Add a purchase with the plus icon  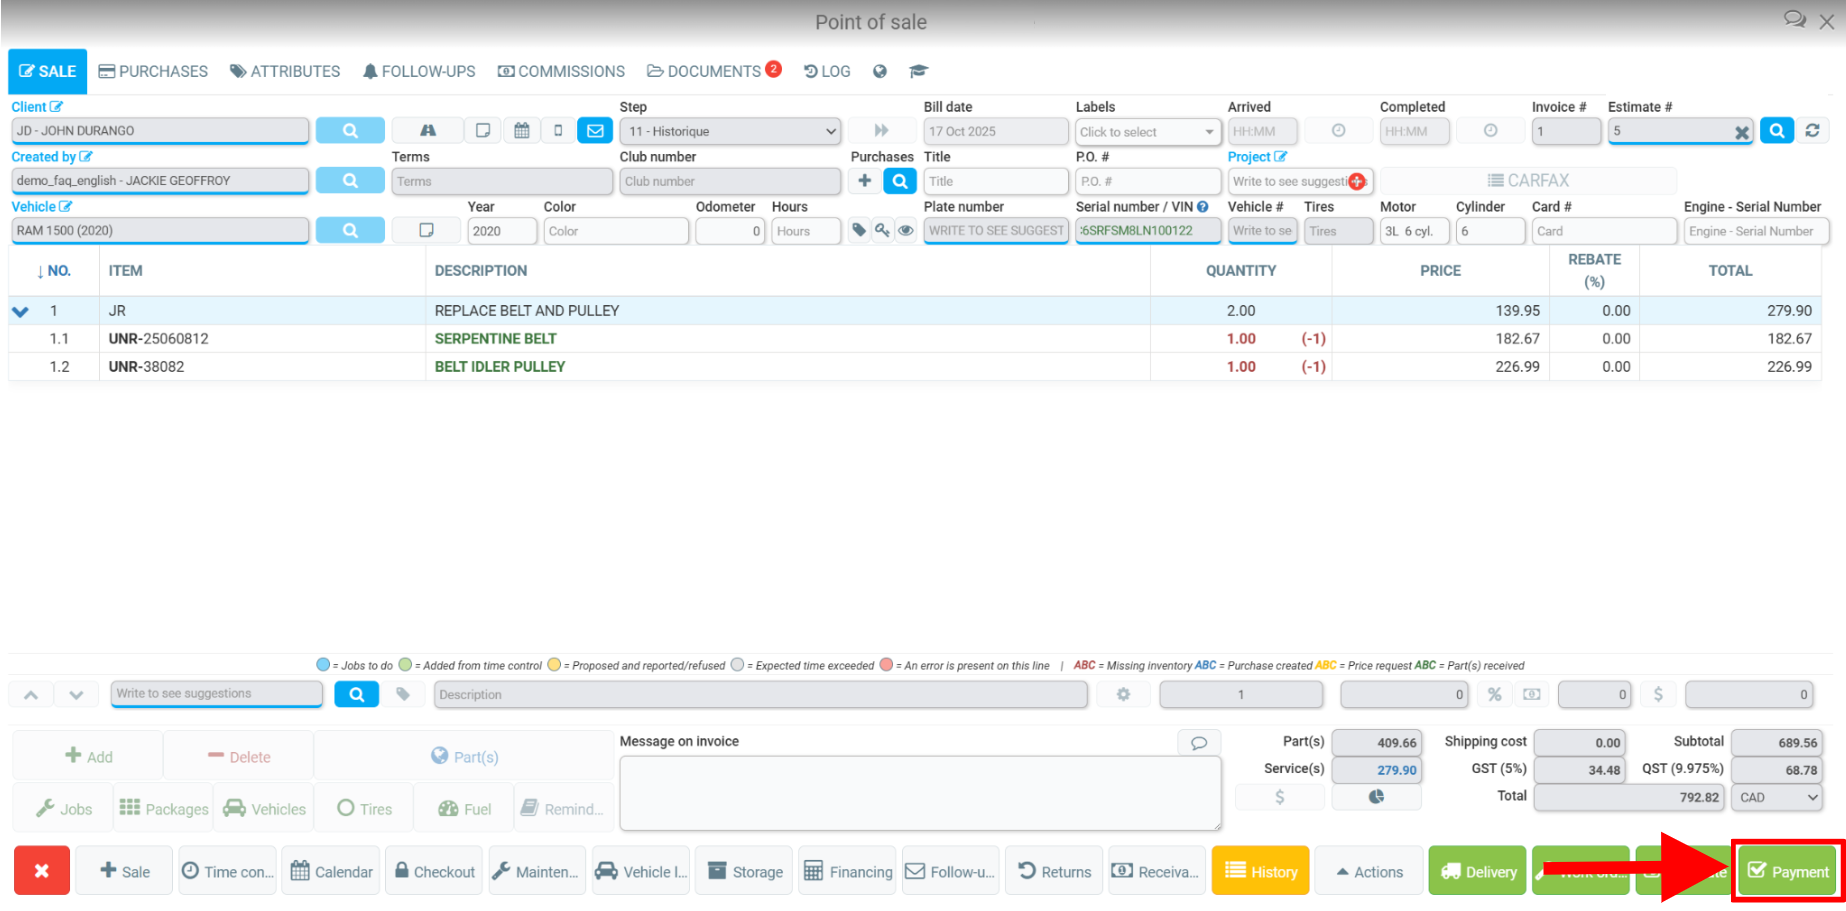click(x=865, y=181)
